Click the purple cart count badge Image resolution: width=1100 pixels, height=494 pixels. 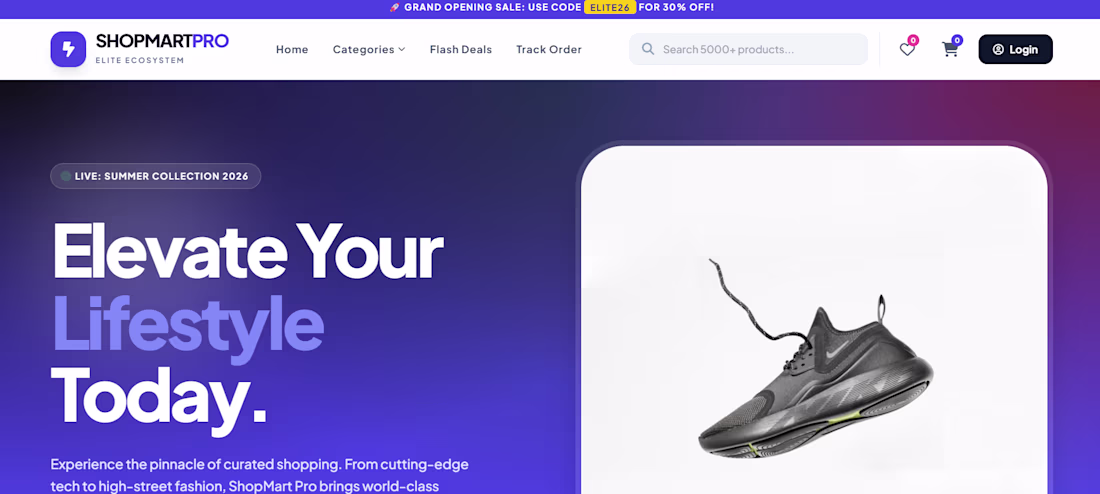tap(957, 40)
